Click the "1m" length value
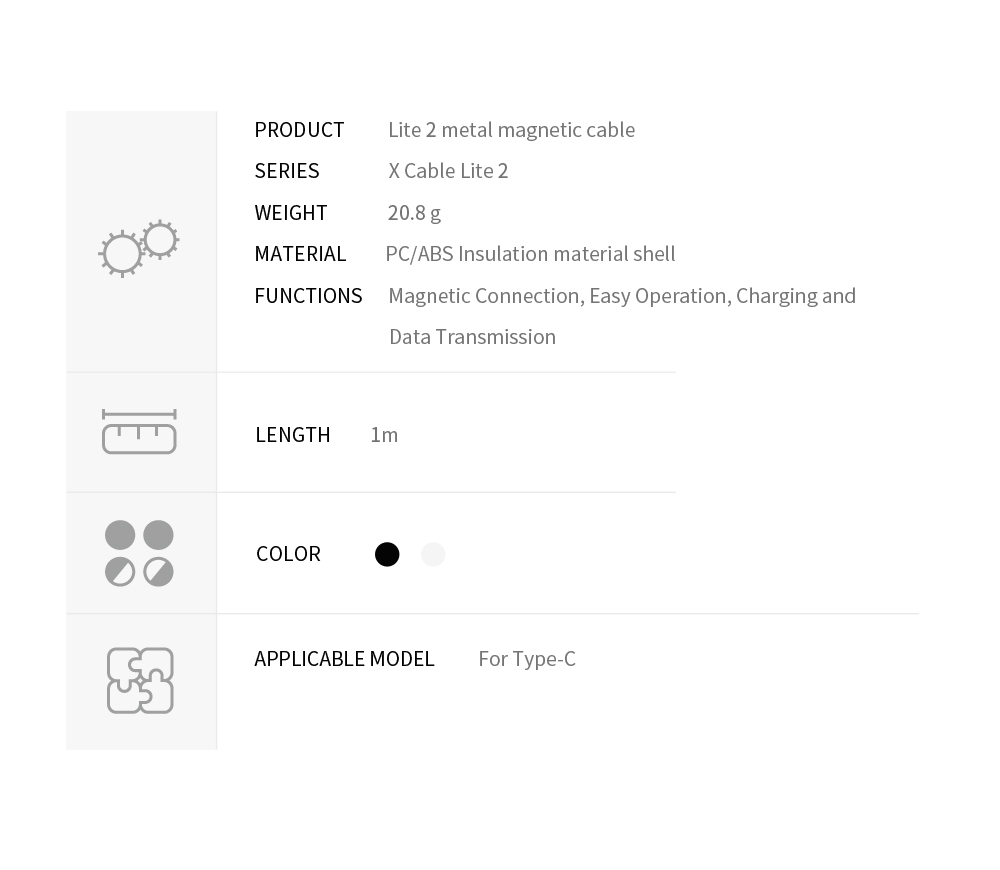The height and width of the screenshot is (870, 1000). click(384, 435)
